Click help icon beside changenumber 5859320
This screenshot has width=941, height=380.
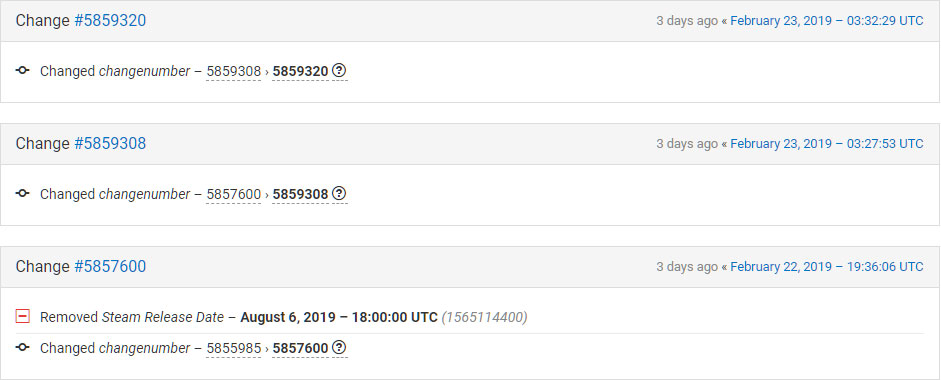tap(339, 71)
